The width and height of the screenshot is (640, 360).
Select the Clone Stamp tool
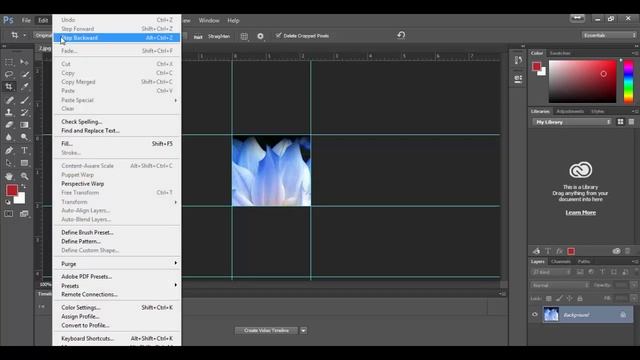tap(9, 112)
